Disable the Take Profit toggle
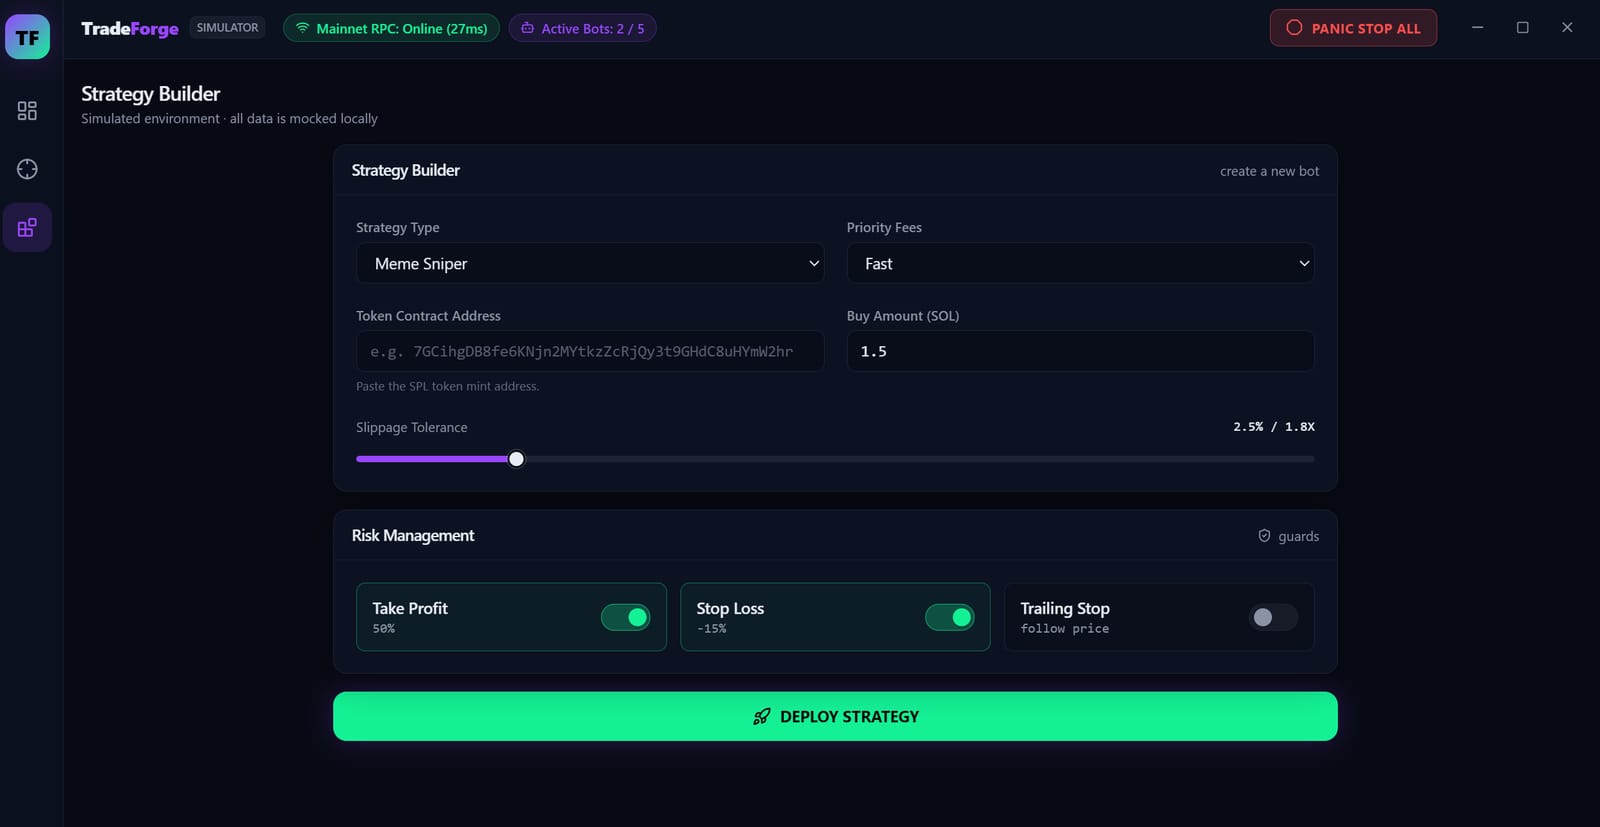 [625, 617]
